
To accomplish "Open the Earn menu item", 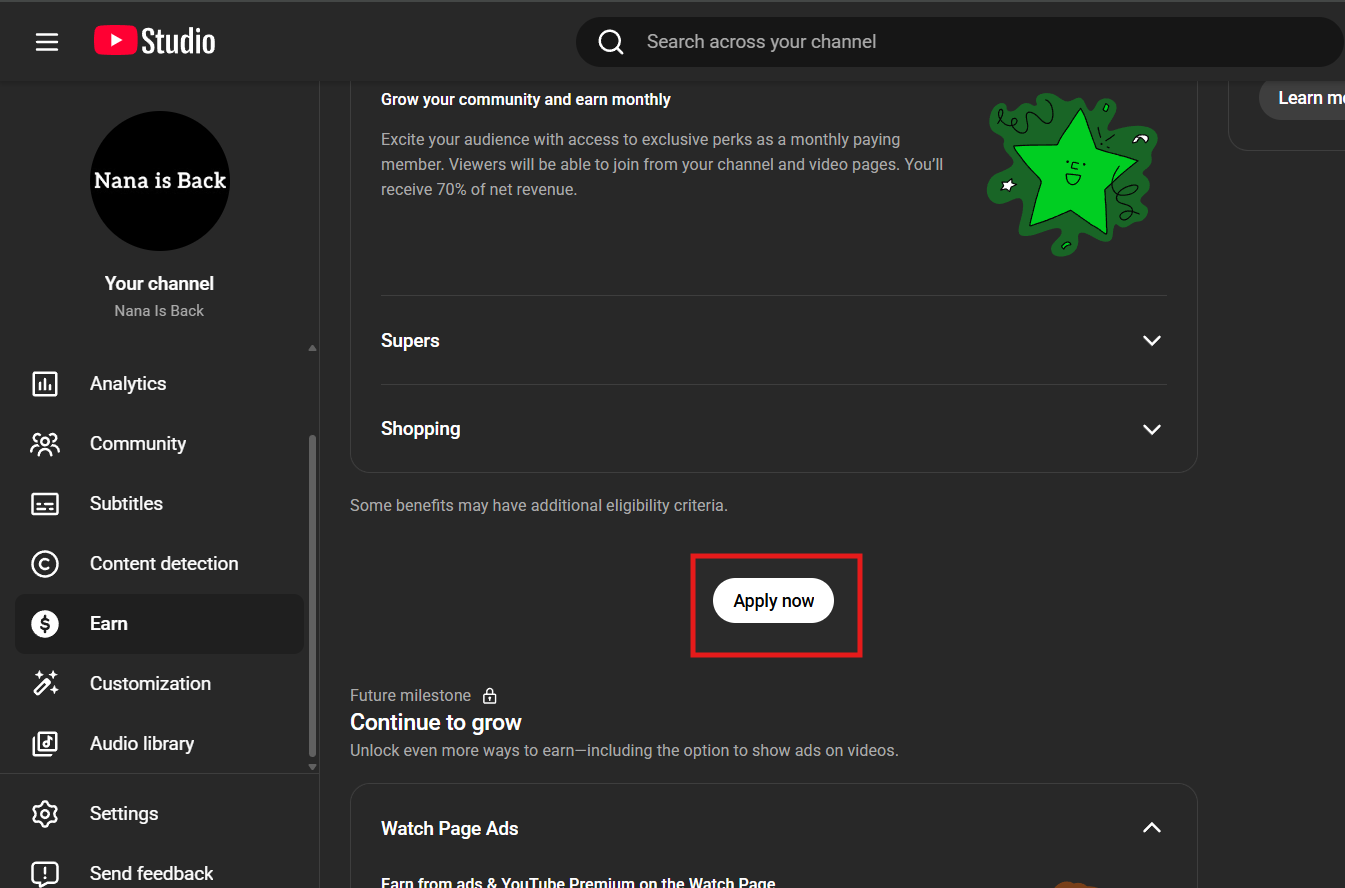I will (x=109, y=624).
